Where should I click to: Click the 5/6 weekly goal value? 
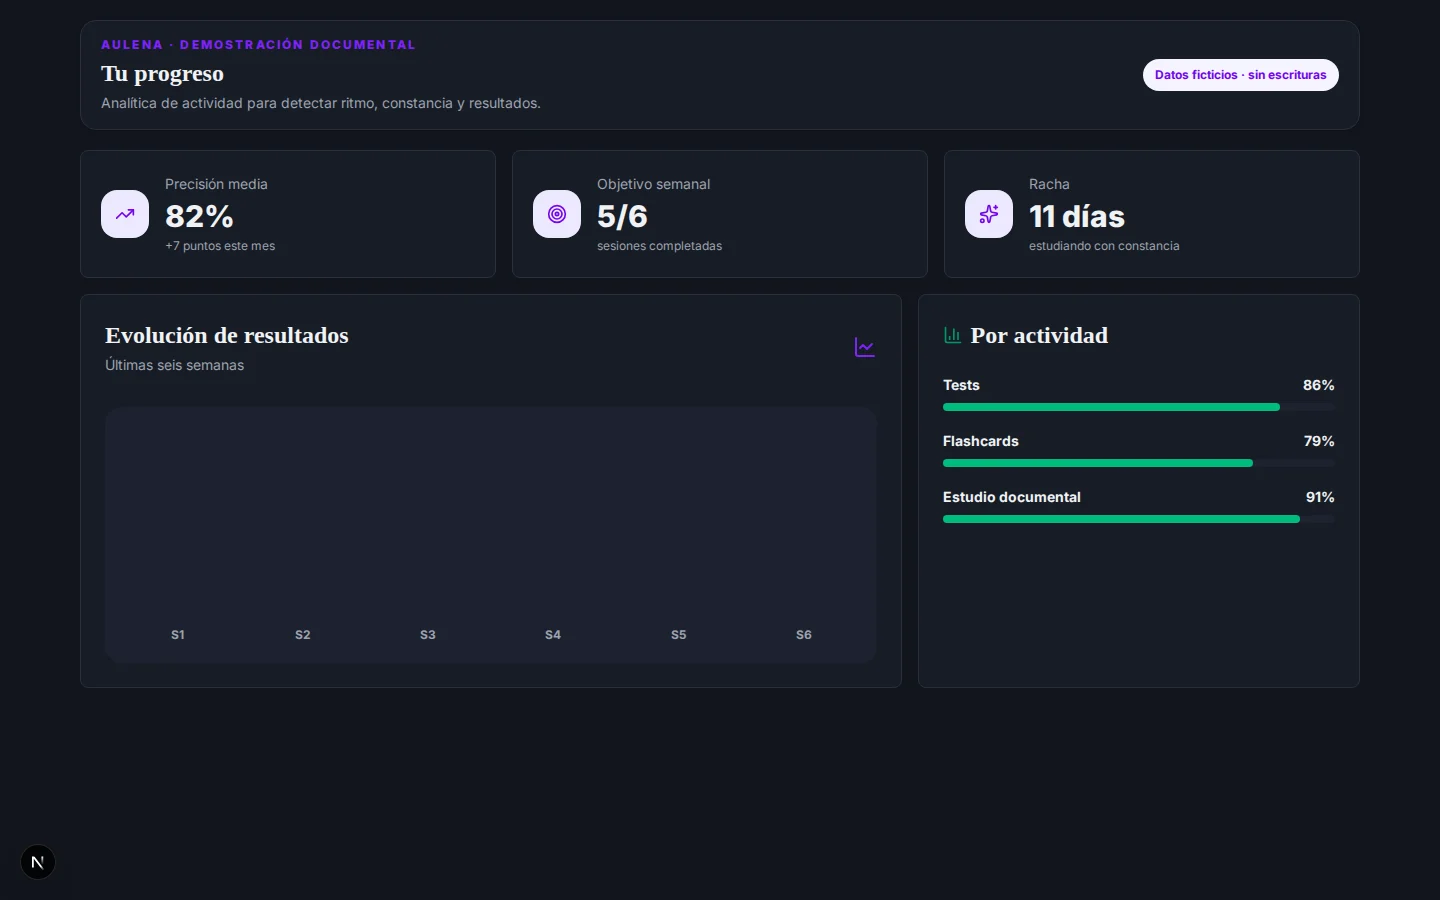[x=622, y=216]
